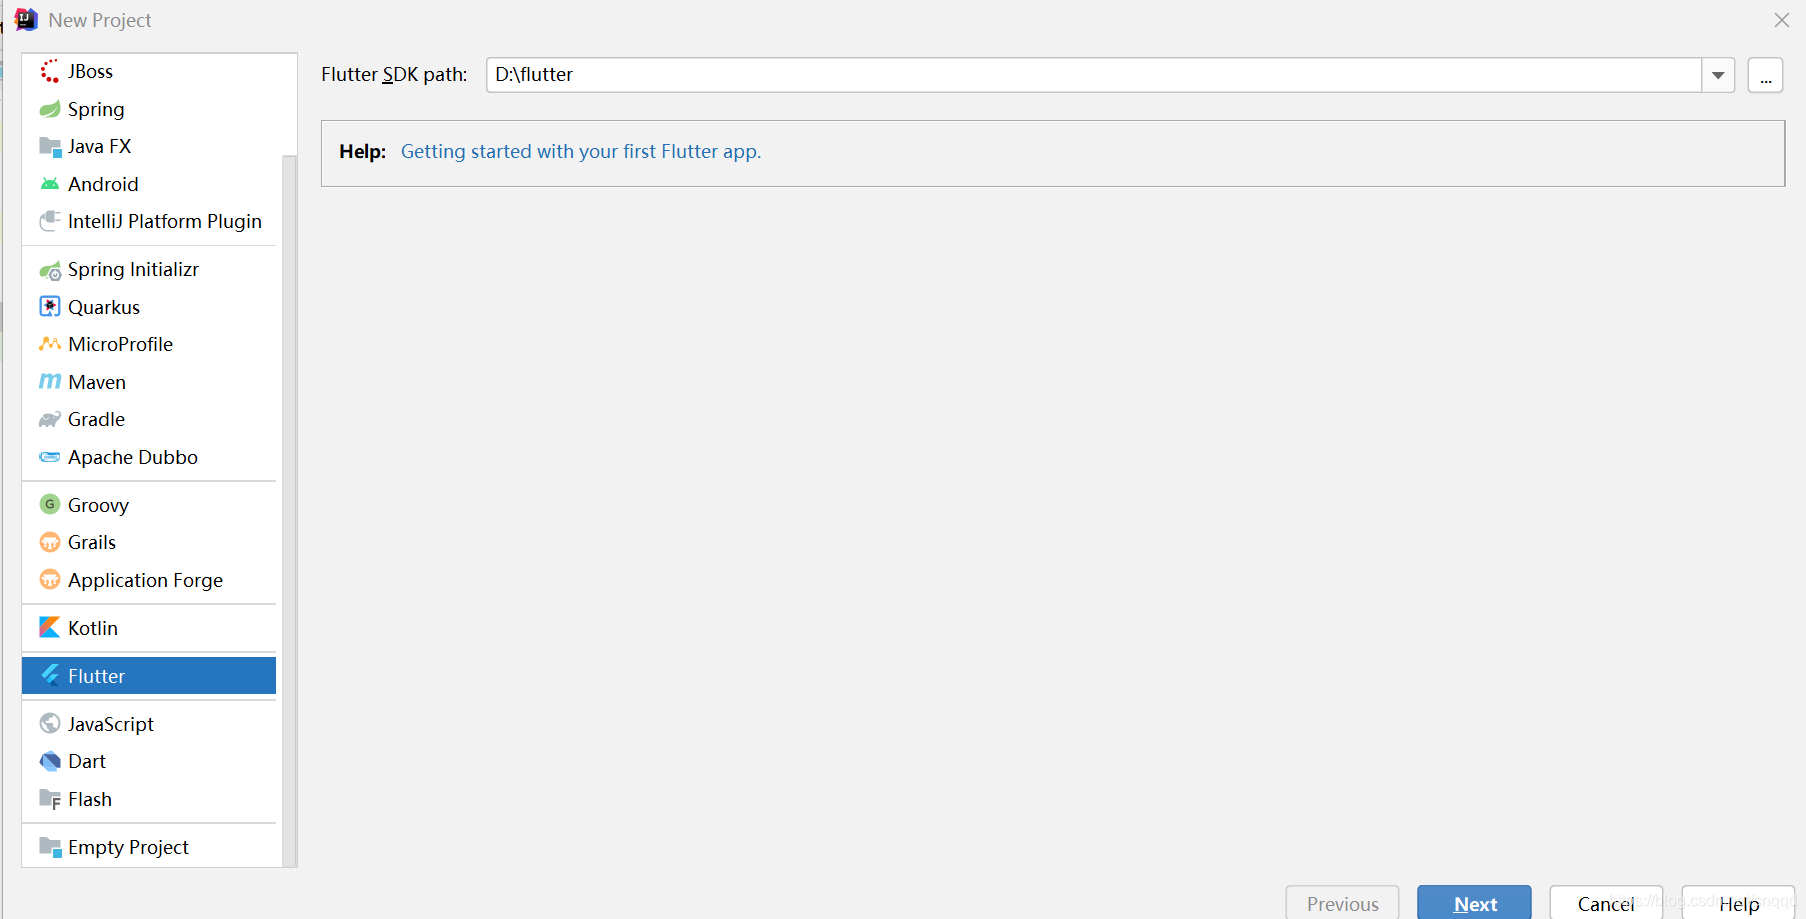Select Spring project type
The width and height of the screenshot is (1806, 919).
tap(149, 109)
